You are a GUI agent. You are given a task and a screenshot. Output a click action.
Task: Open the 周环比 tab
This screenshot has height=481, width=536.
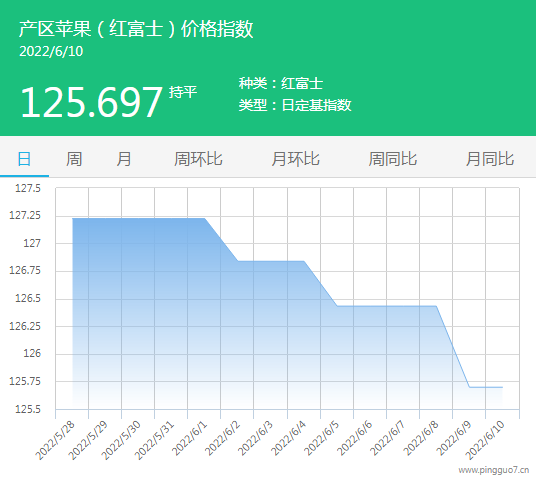[x=198, y=159]
